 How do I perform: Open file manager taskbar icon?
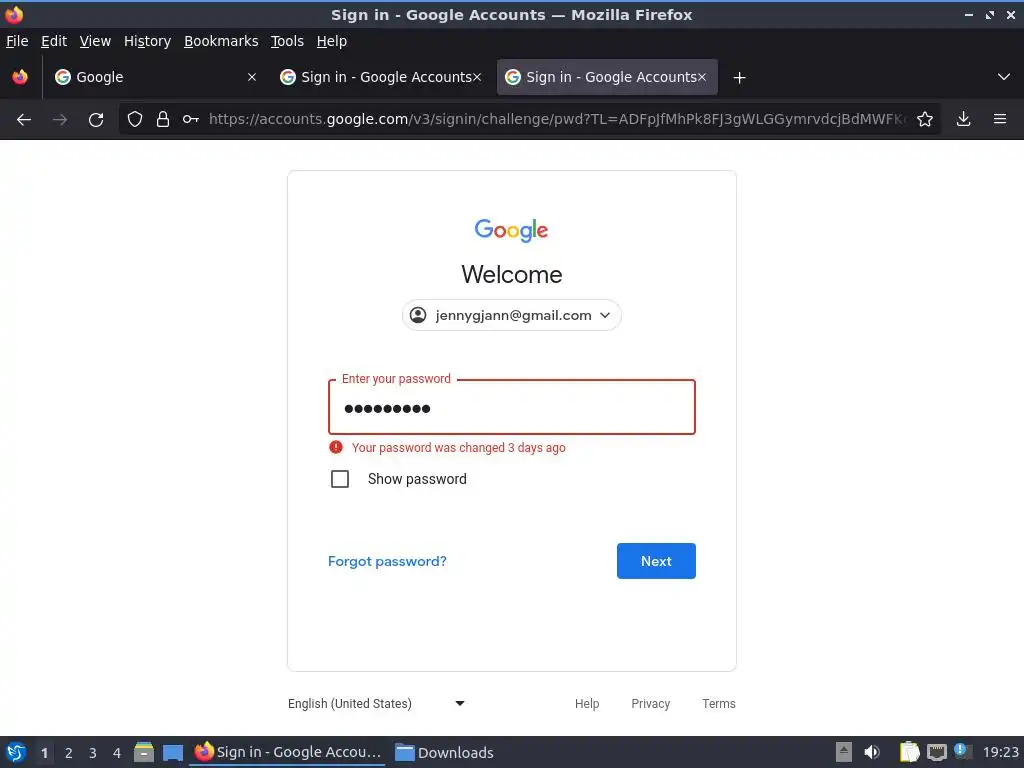(x=144, y=752)
